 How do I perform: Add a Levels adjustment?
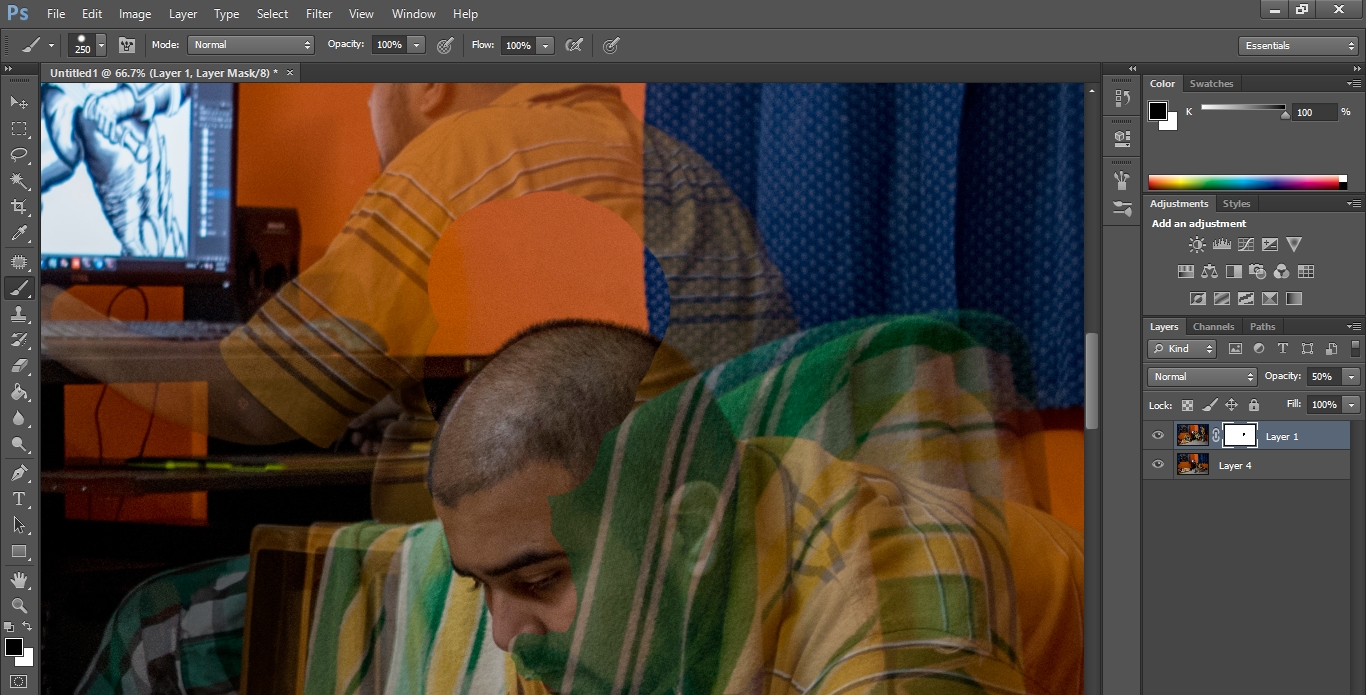click(x=1221, y=244)
